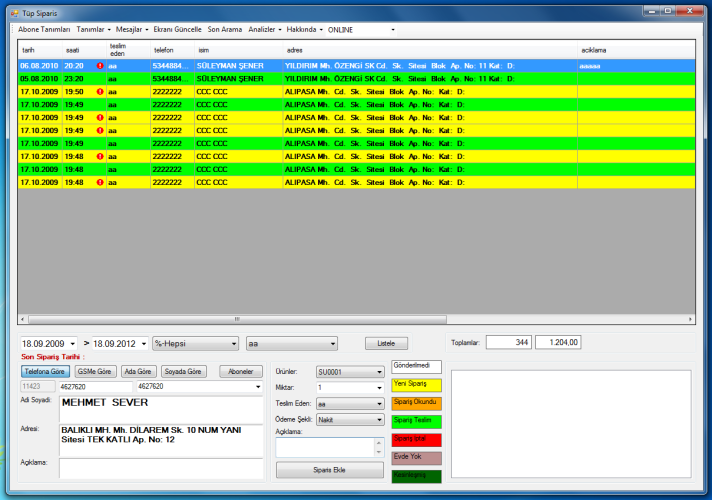The height and width of the screenshot is (500, 712).
Task: Expand the 'aa' filter dropdown beside Listele
Action: coord(333,344)
